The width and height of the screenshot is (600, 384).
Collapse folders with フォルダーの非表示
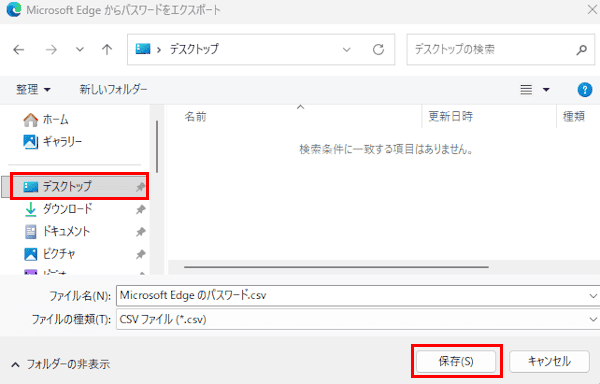(x=60, y=364)
